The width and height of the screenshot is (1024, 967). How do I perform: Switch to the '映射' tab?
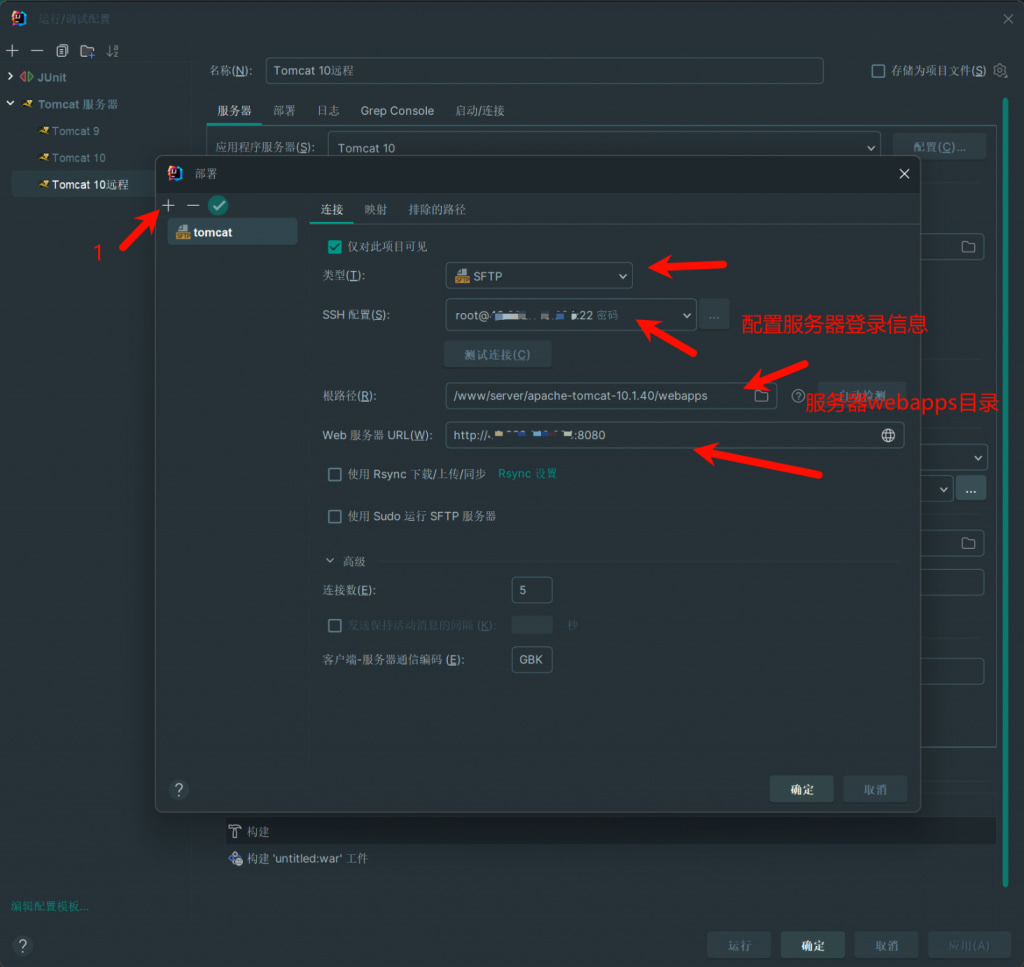376,210
